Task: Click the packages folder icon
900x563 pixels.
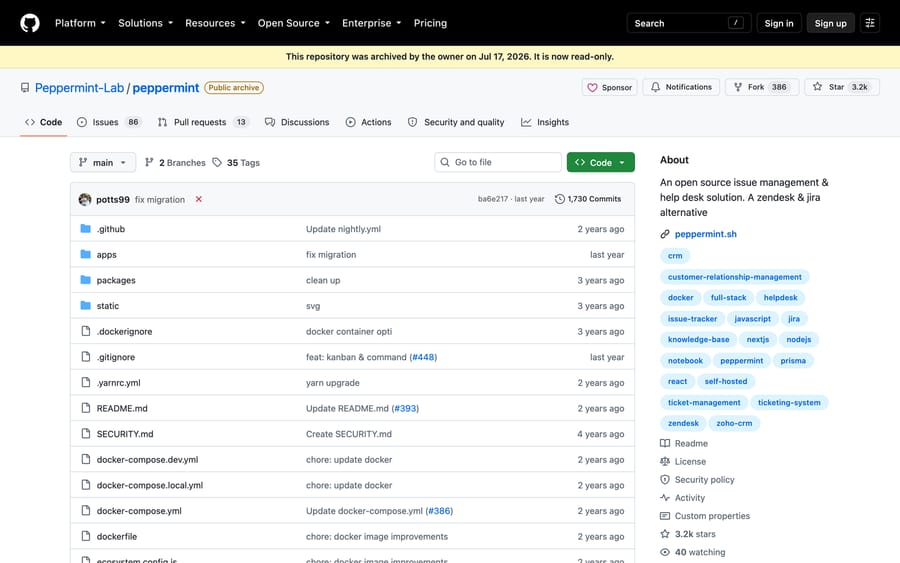Action: [86, 280]
